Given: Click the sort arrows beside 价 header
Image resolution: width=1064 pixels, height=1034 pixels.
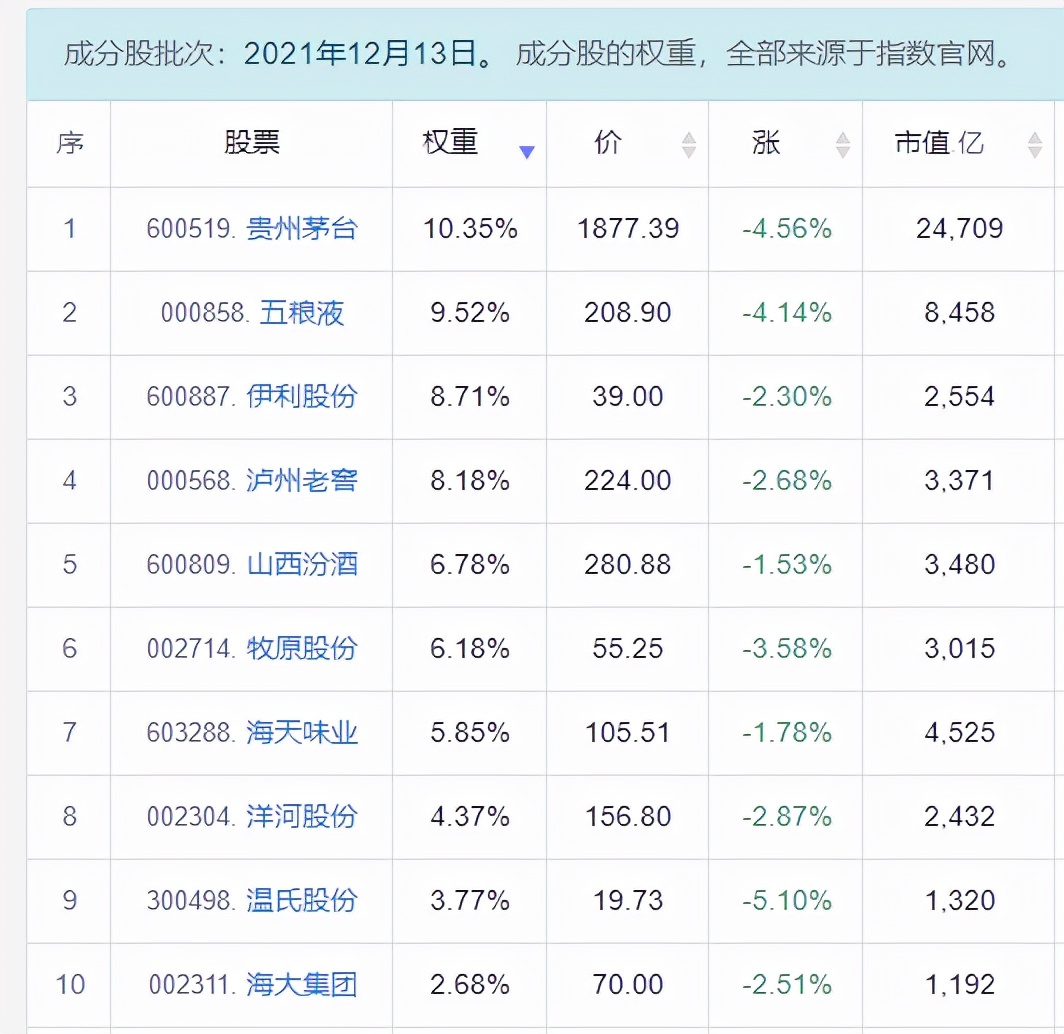Looking at the screenshot, I should coord(688,144).
